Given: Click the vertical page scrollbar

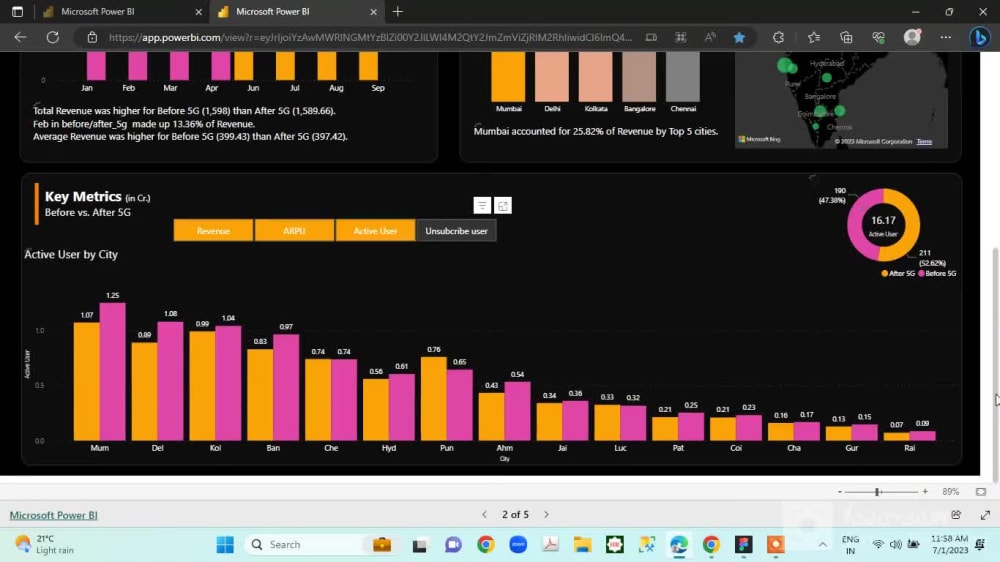Looking at the screenshot, I should 996,364.
